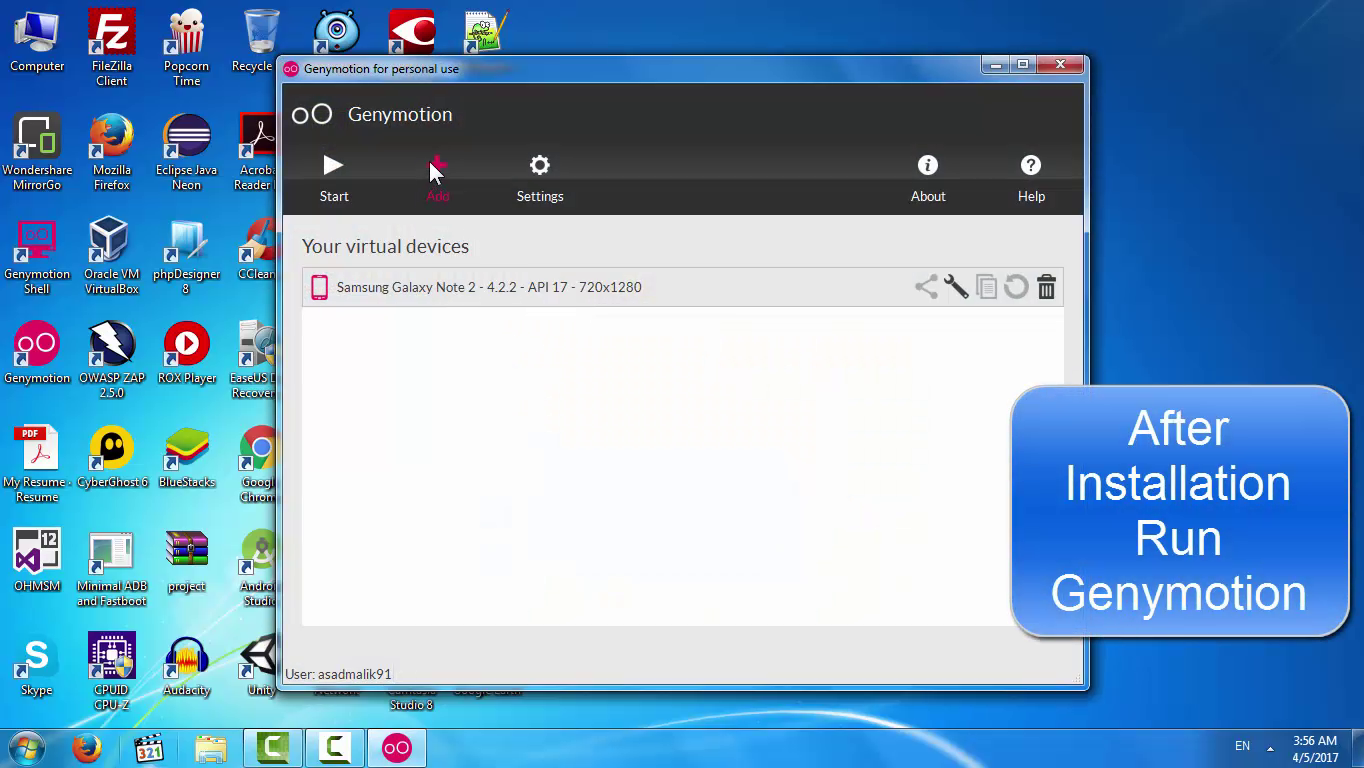Open the Windows Start menu
This screenshot has height=768, width=1364.
point(25,748)
